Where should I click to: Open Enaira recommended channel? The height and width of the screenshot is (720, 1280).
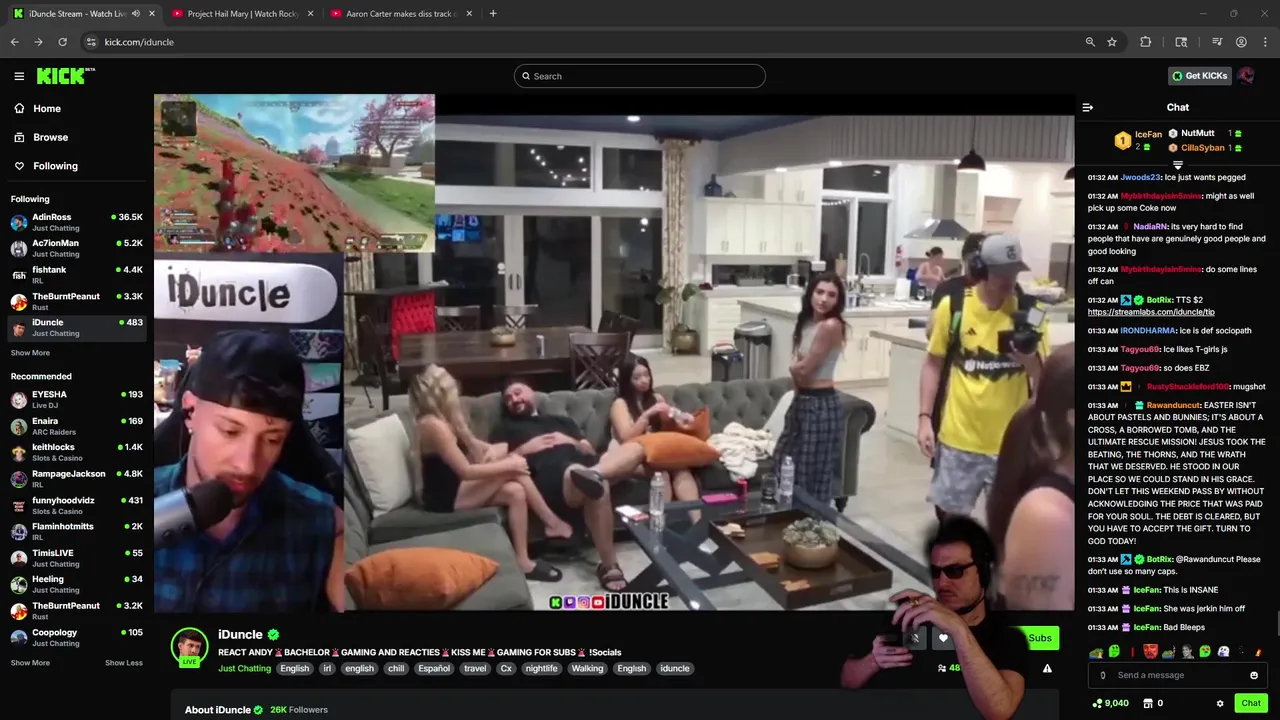coord(77,426)
